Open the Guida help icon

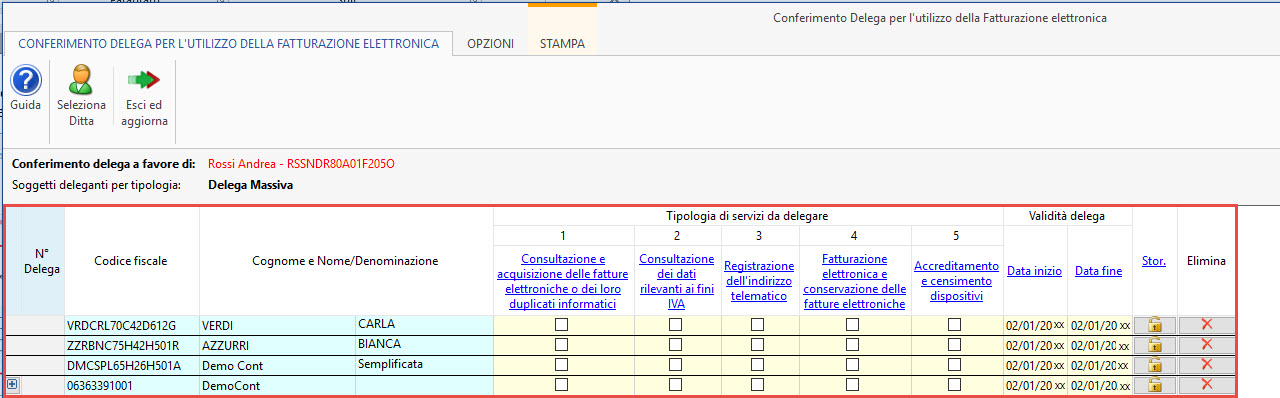click(x=25, y=80)
